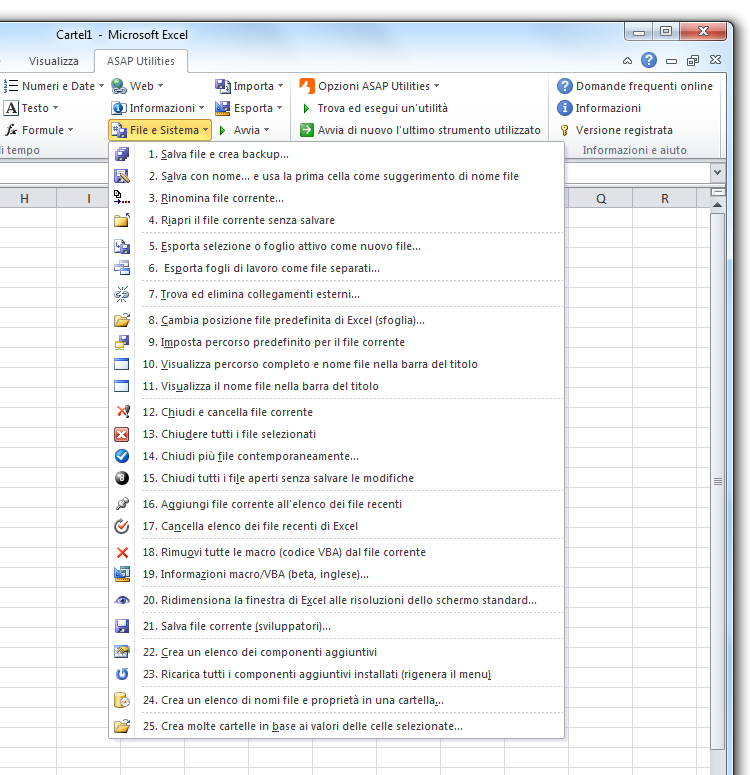
Task: Expand the formula bar with its arrow
Action: click(717, 172)
